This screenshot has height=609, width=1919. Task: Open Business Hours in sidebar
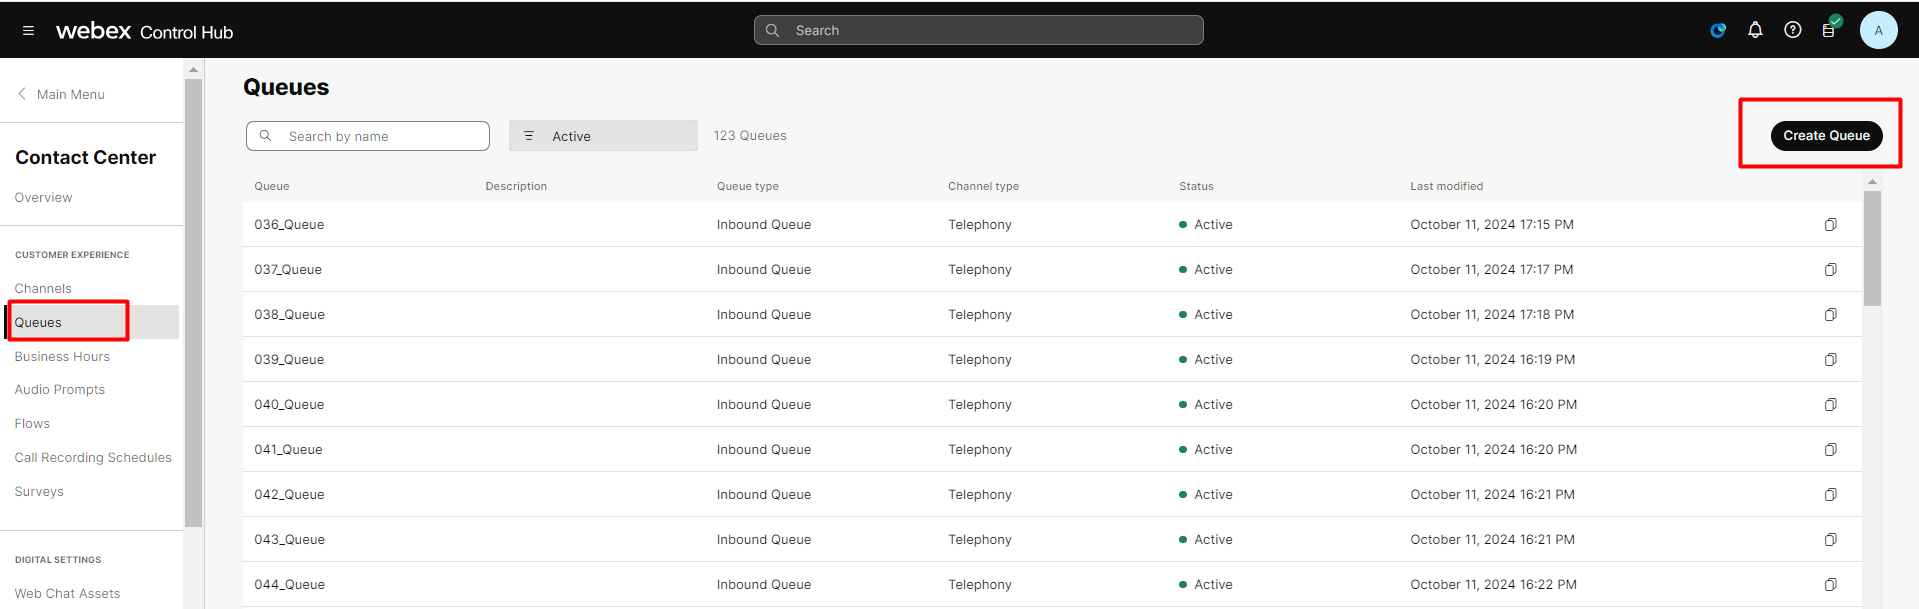[x=62, y=356]
